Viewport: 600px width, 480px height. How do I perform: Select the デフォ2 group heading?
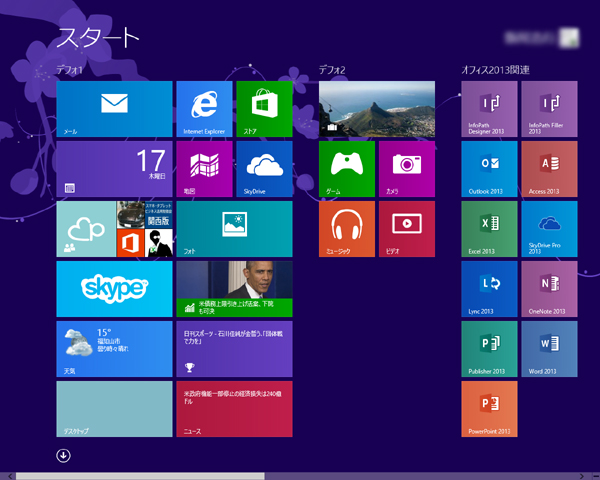click(x=332, y=70)
